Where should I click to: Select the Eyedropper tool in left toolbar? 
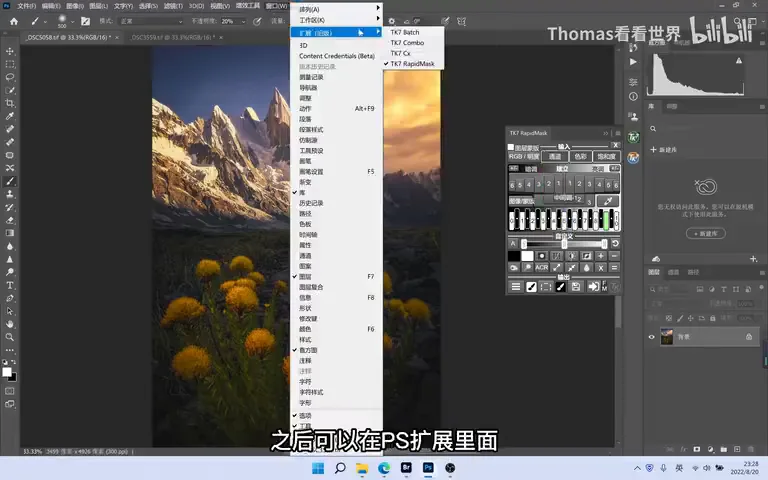click(x=10, y=116)
